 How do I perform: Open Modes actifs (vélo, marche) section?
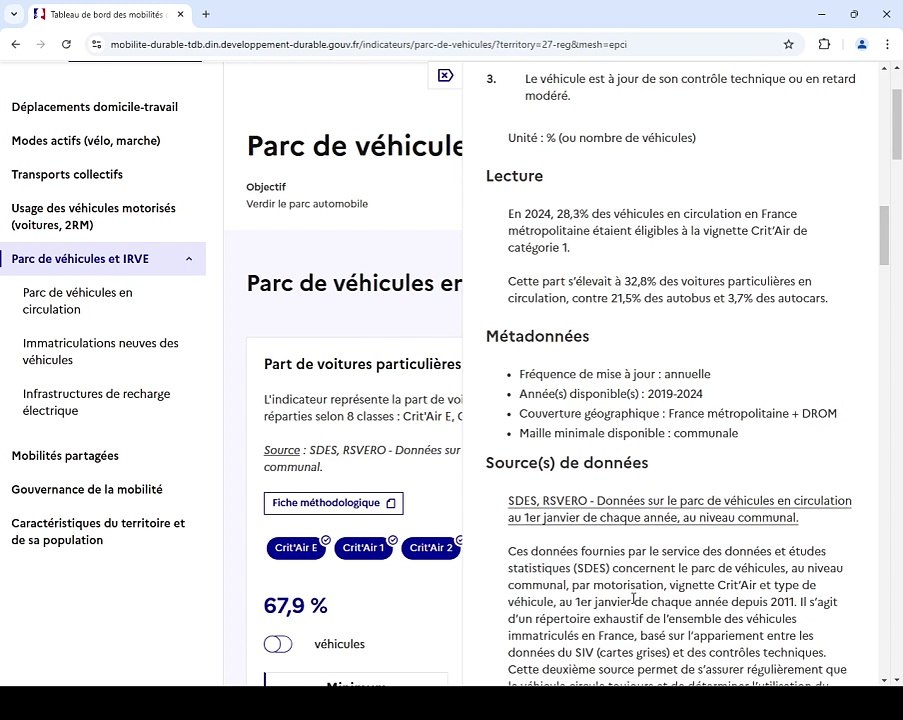(x=86, y=141)
